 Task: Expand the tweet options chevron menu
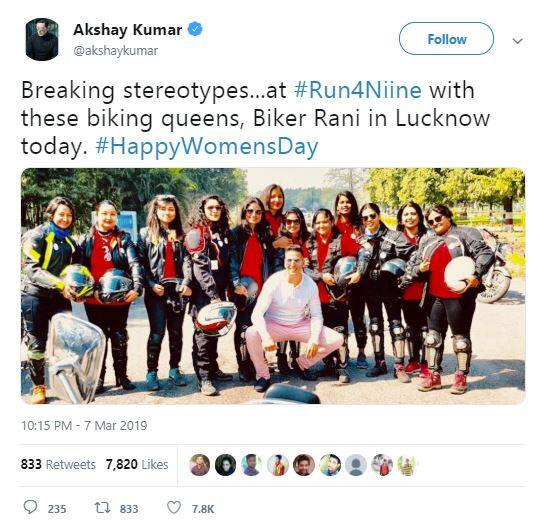pyautogui.click(x=517, y=41)
